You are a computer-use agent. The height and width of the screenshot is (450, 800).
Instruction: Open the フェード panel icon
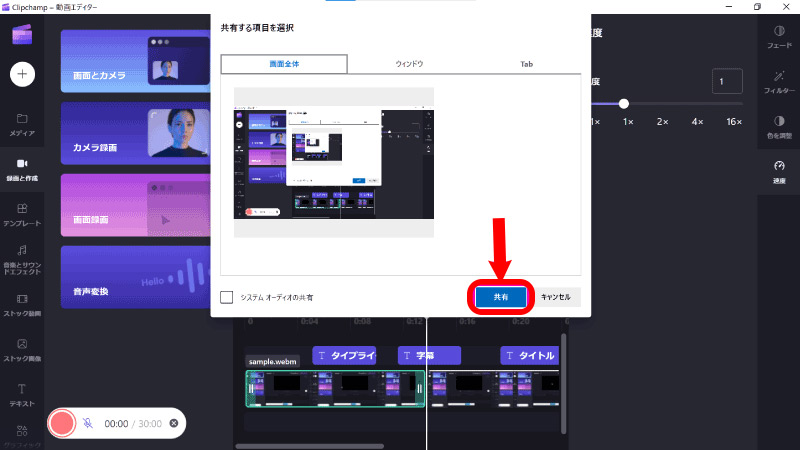(x=779, y=37)
